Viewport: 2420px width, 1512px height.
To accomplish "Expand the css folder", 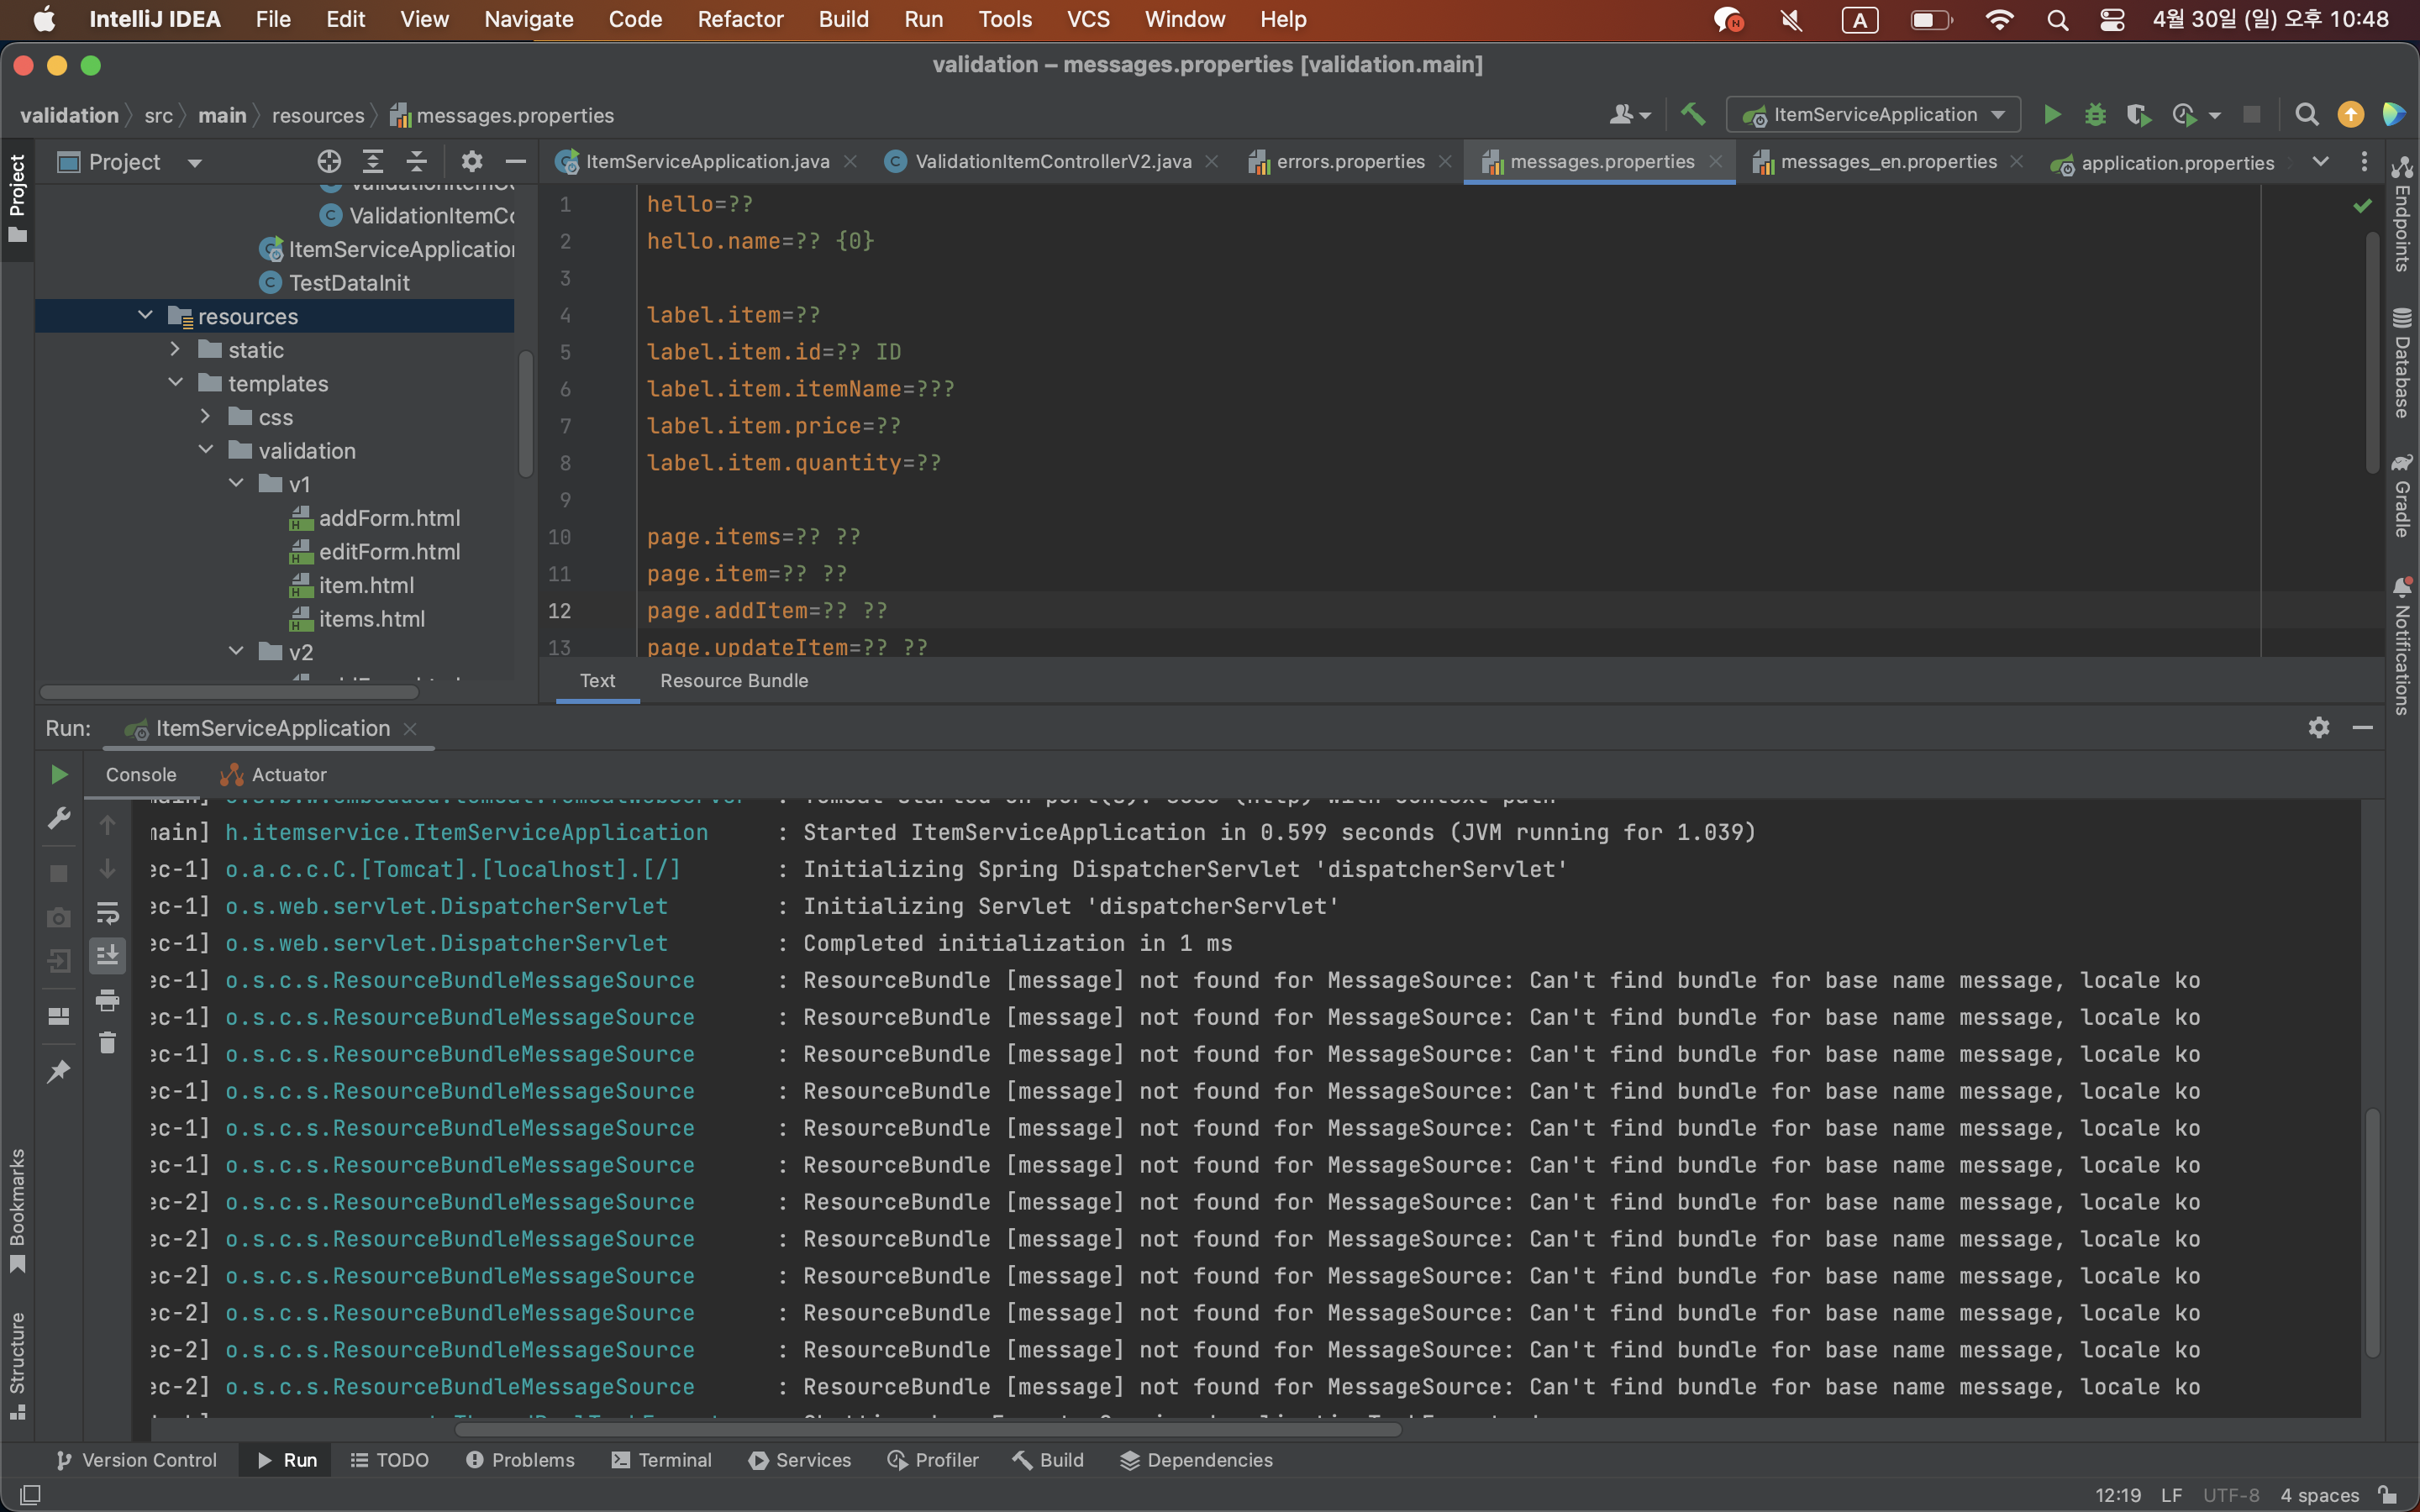I will tap(205, 417).
